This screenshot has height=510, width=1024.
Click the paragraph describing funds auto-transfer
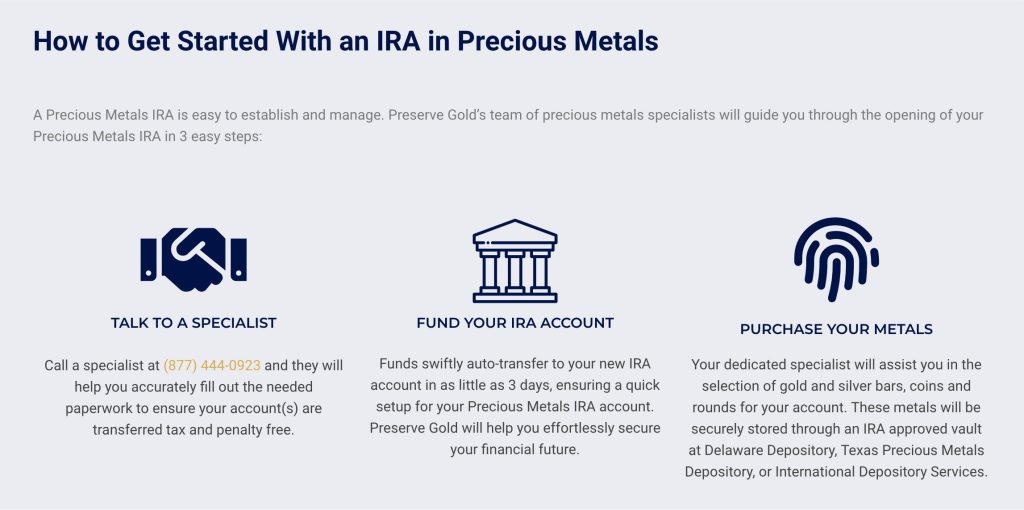click(515, 406)
